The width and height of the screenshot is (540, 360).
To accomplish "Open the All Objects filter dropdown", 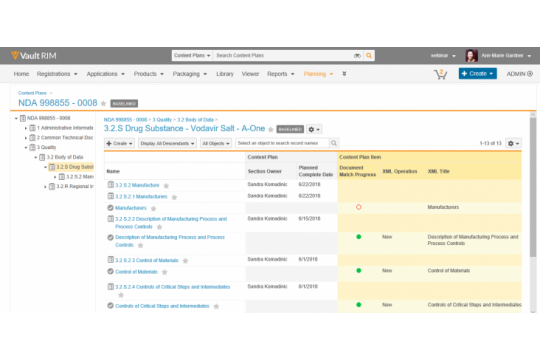I will pos(216,143).
